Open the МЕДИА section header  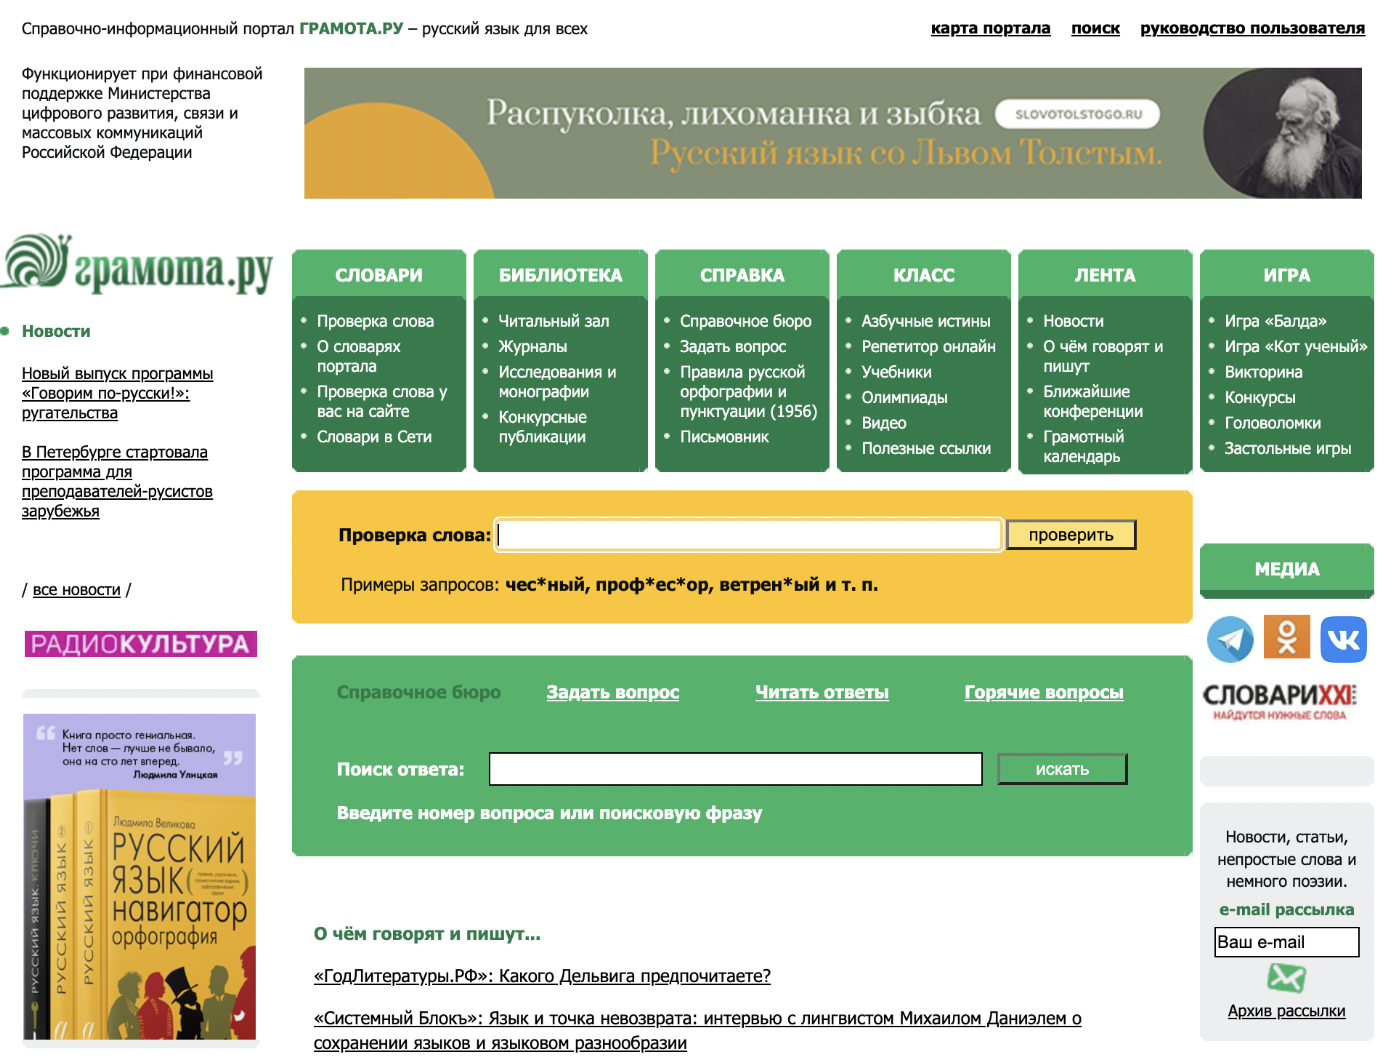tap(1287, 569)
